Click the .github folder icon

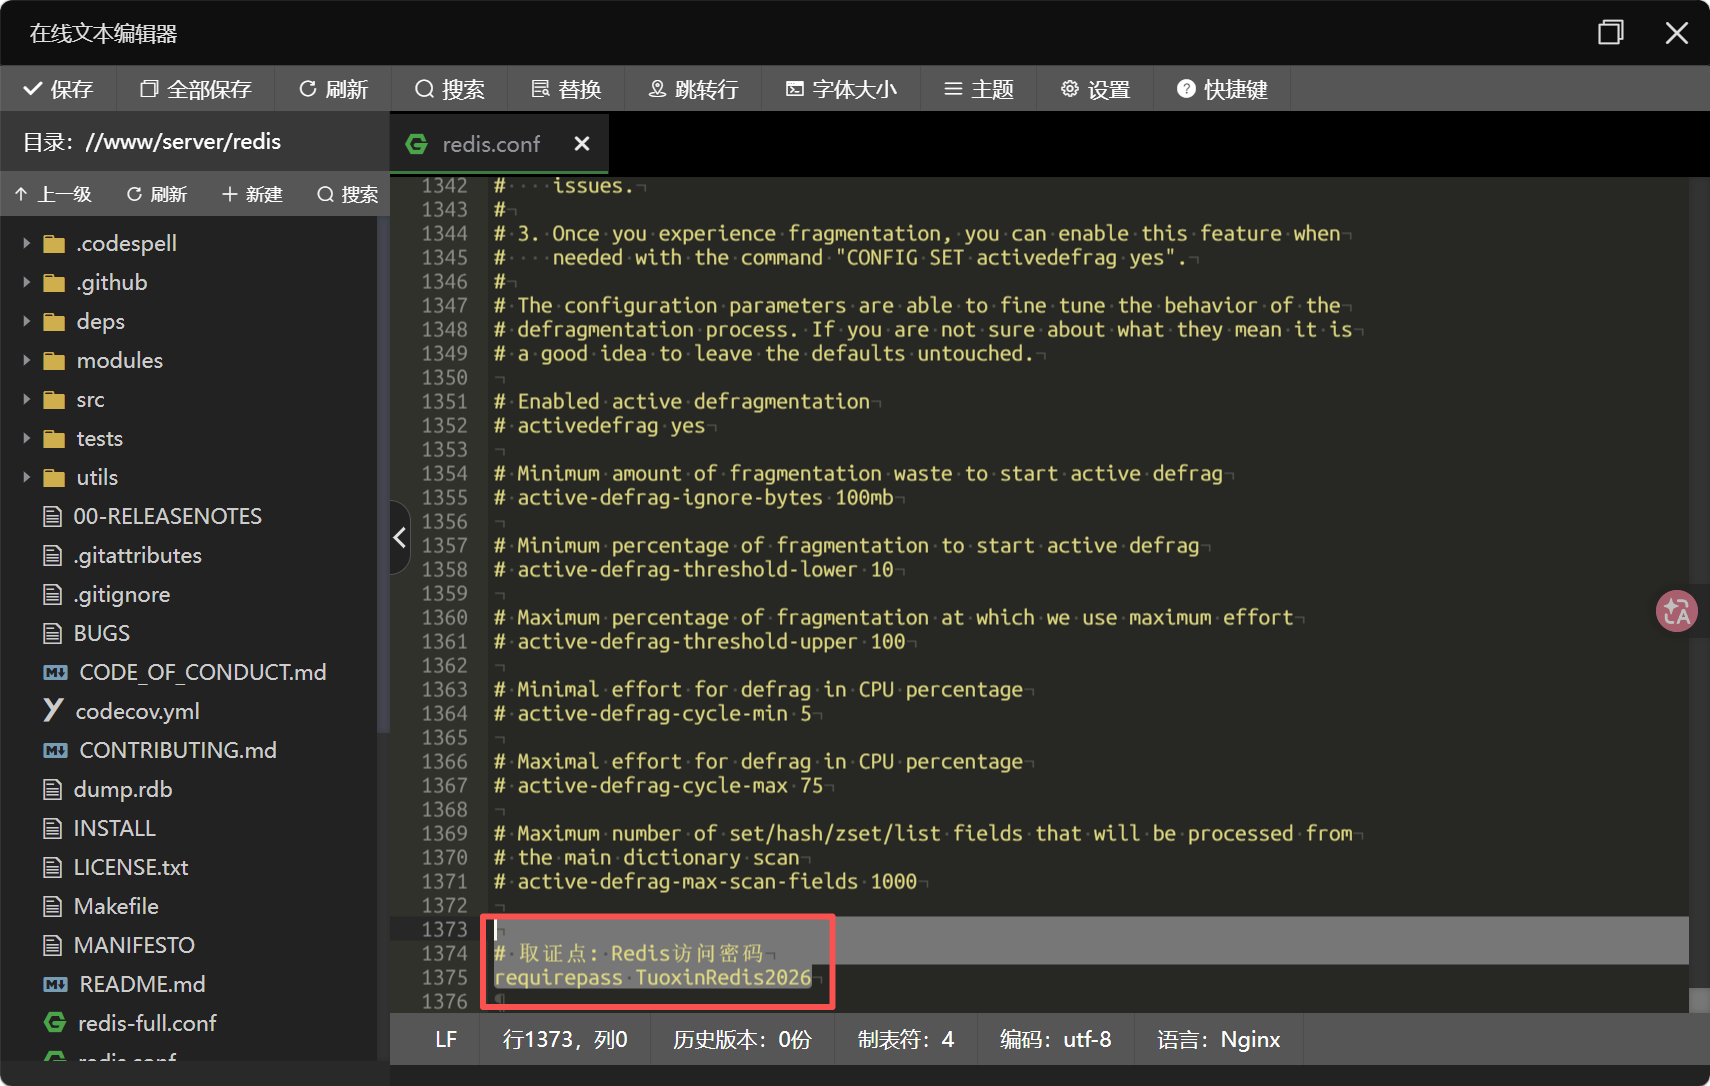click(54, 283)
